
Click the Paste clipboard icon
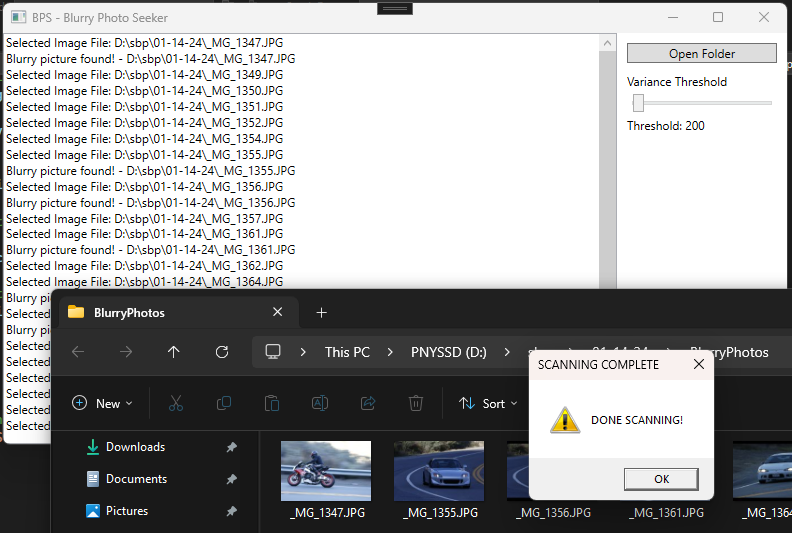tap(272, 403)
